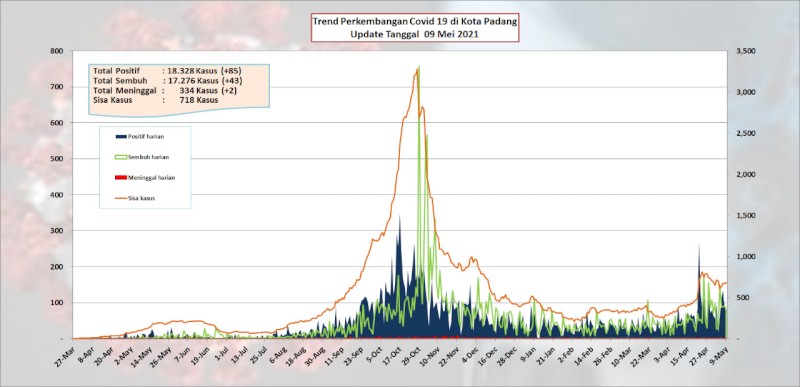The width and height of the screenshot is (800, 387).
Task: Click the 800 left axis value
Action: coord(58,51)
